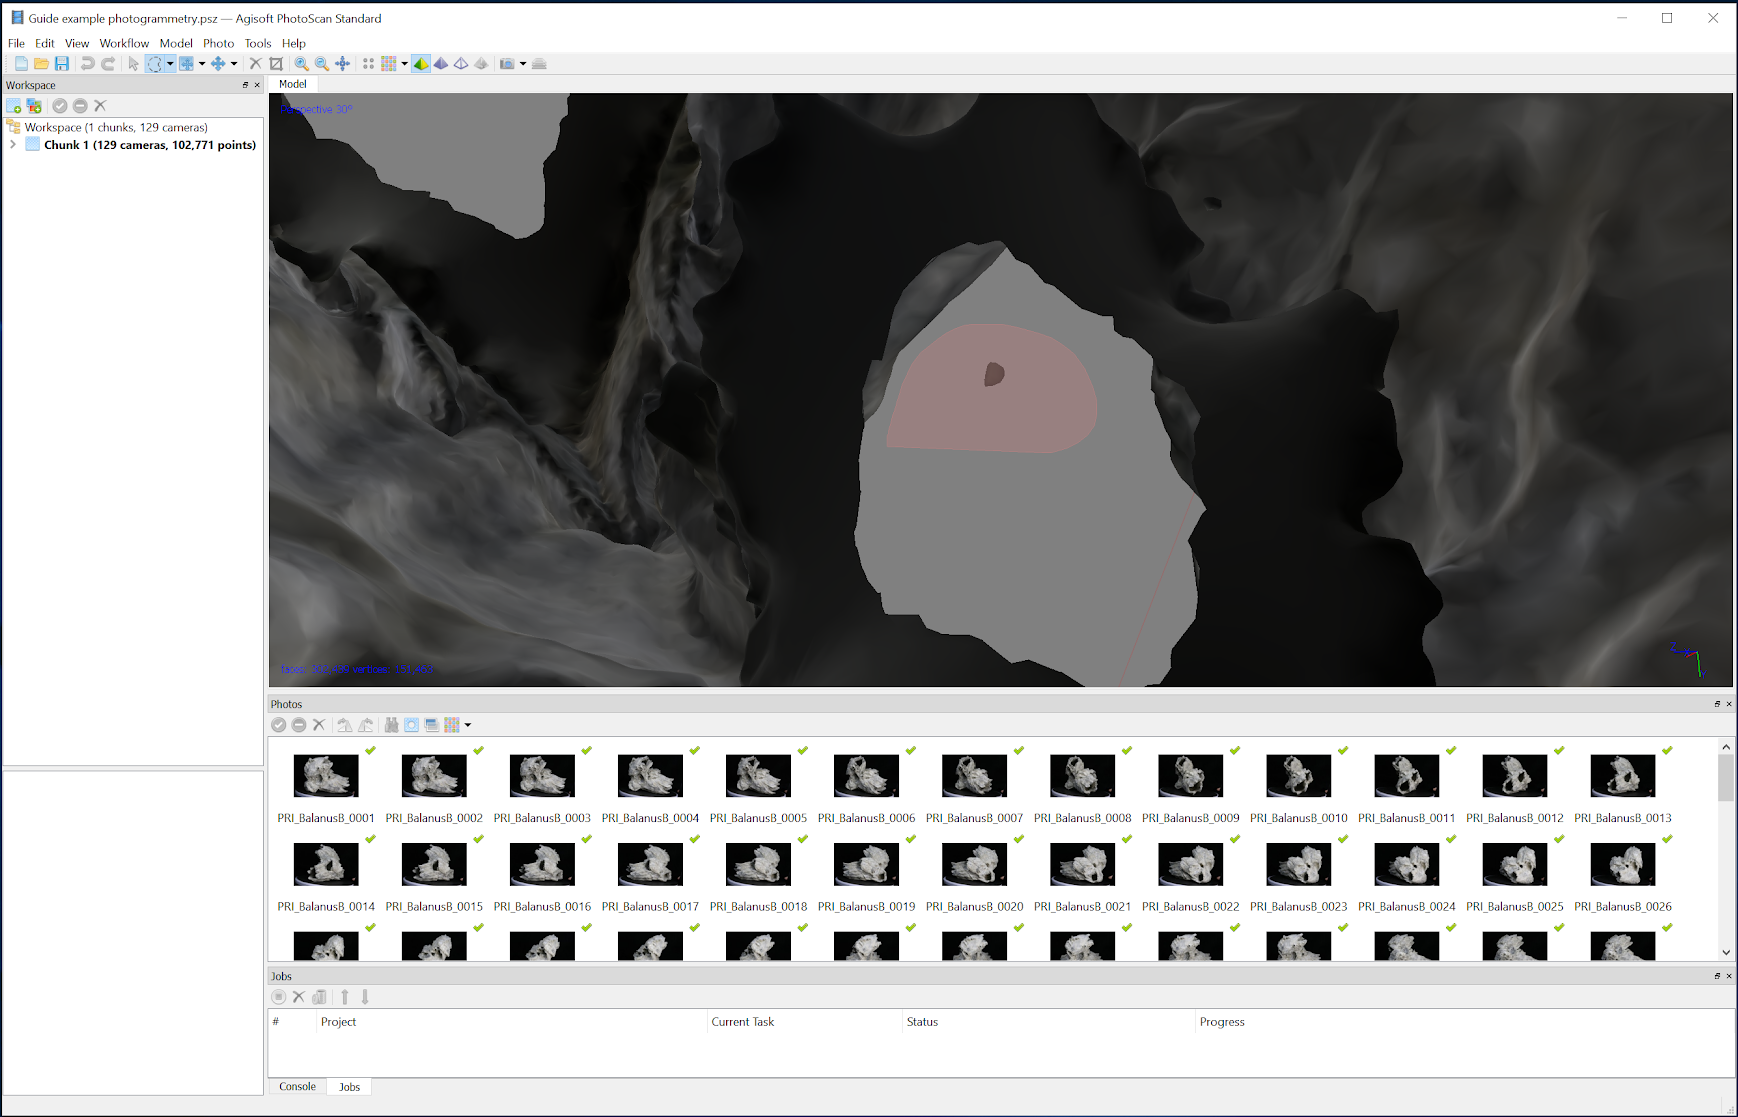Select the blue Move Object arrows tool

(x=218, y=64)
